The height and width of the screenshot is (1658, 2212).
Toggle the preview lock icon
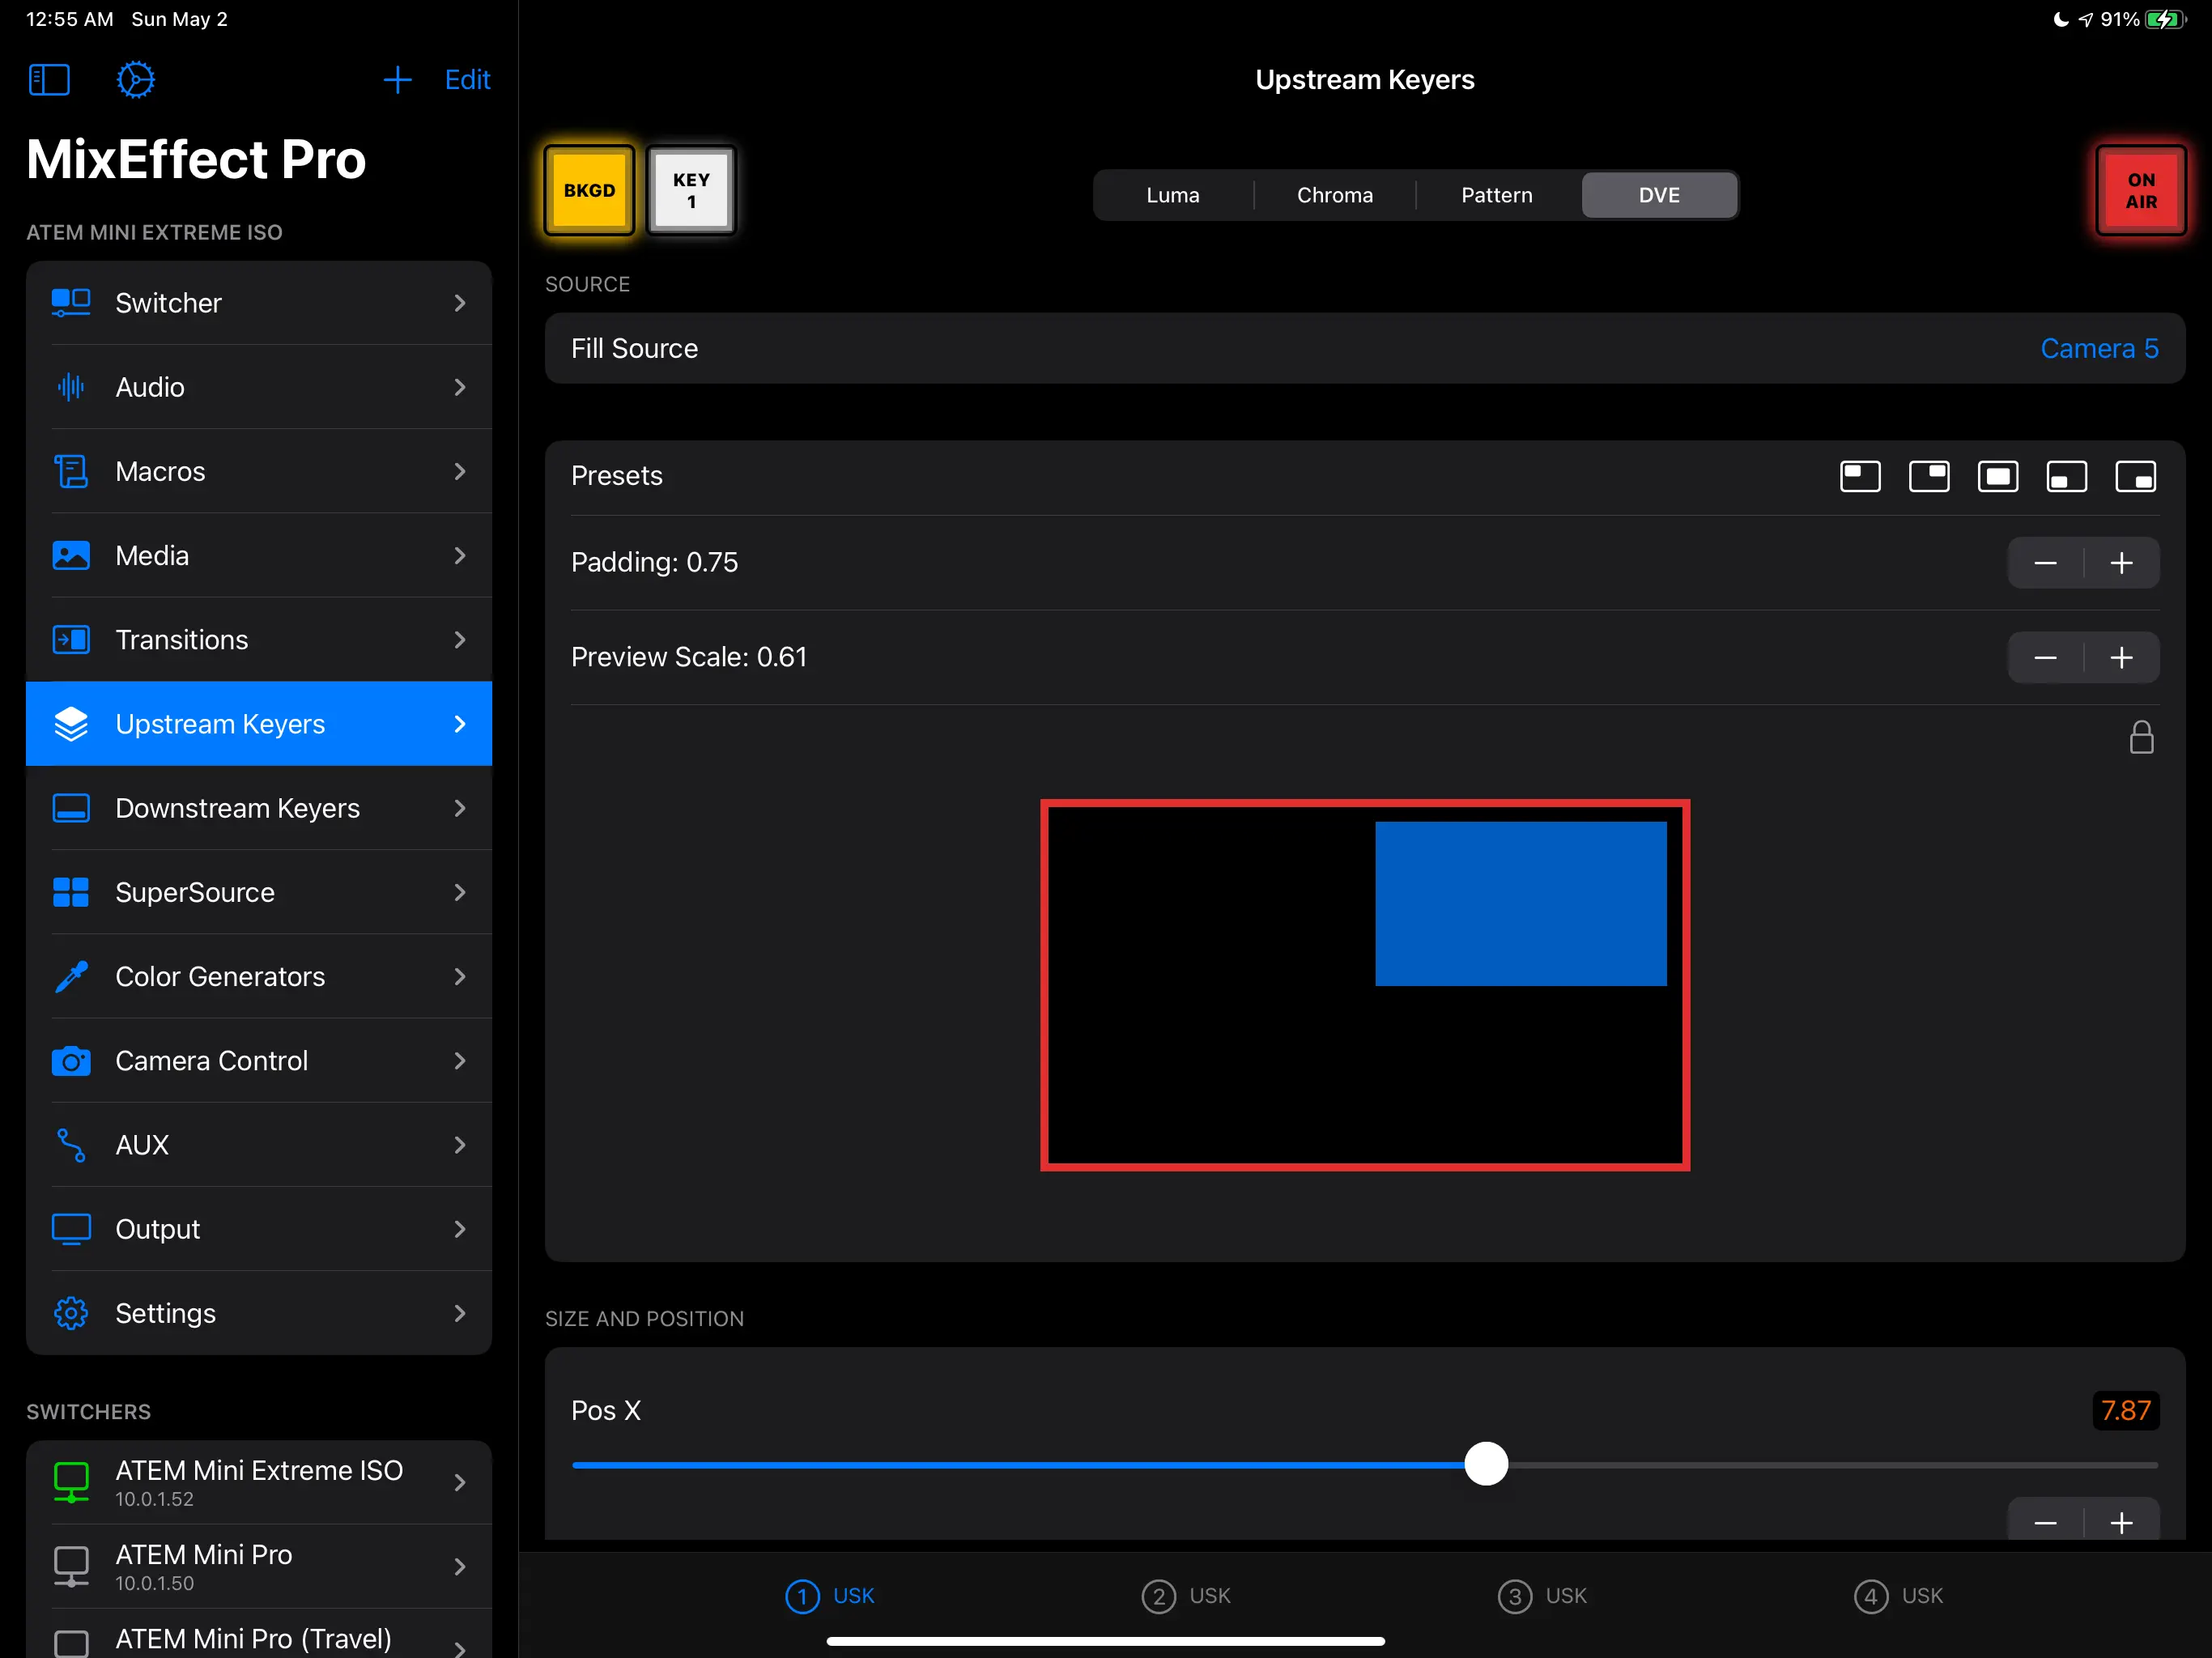coord(2141,738)
